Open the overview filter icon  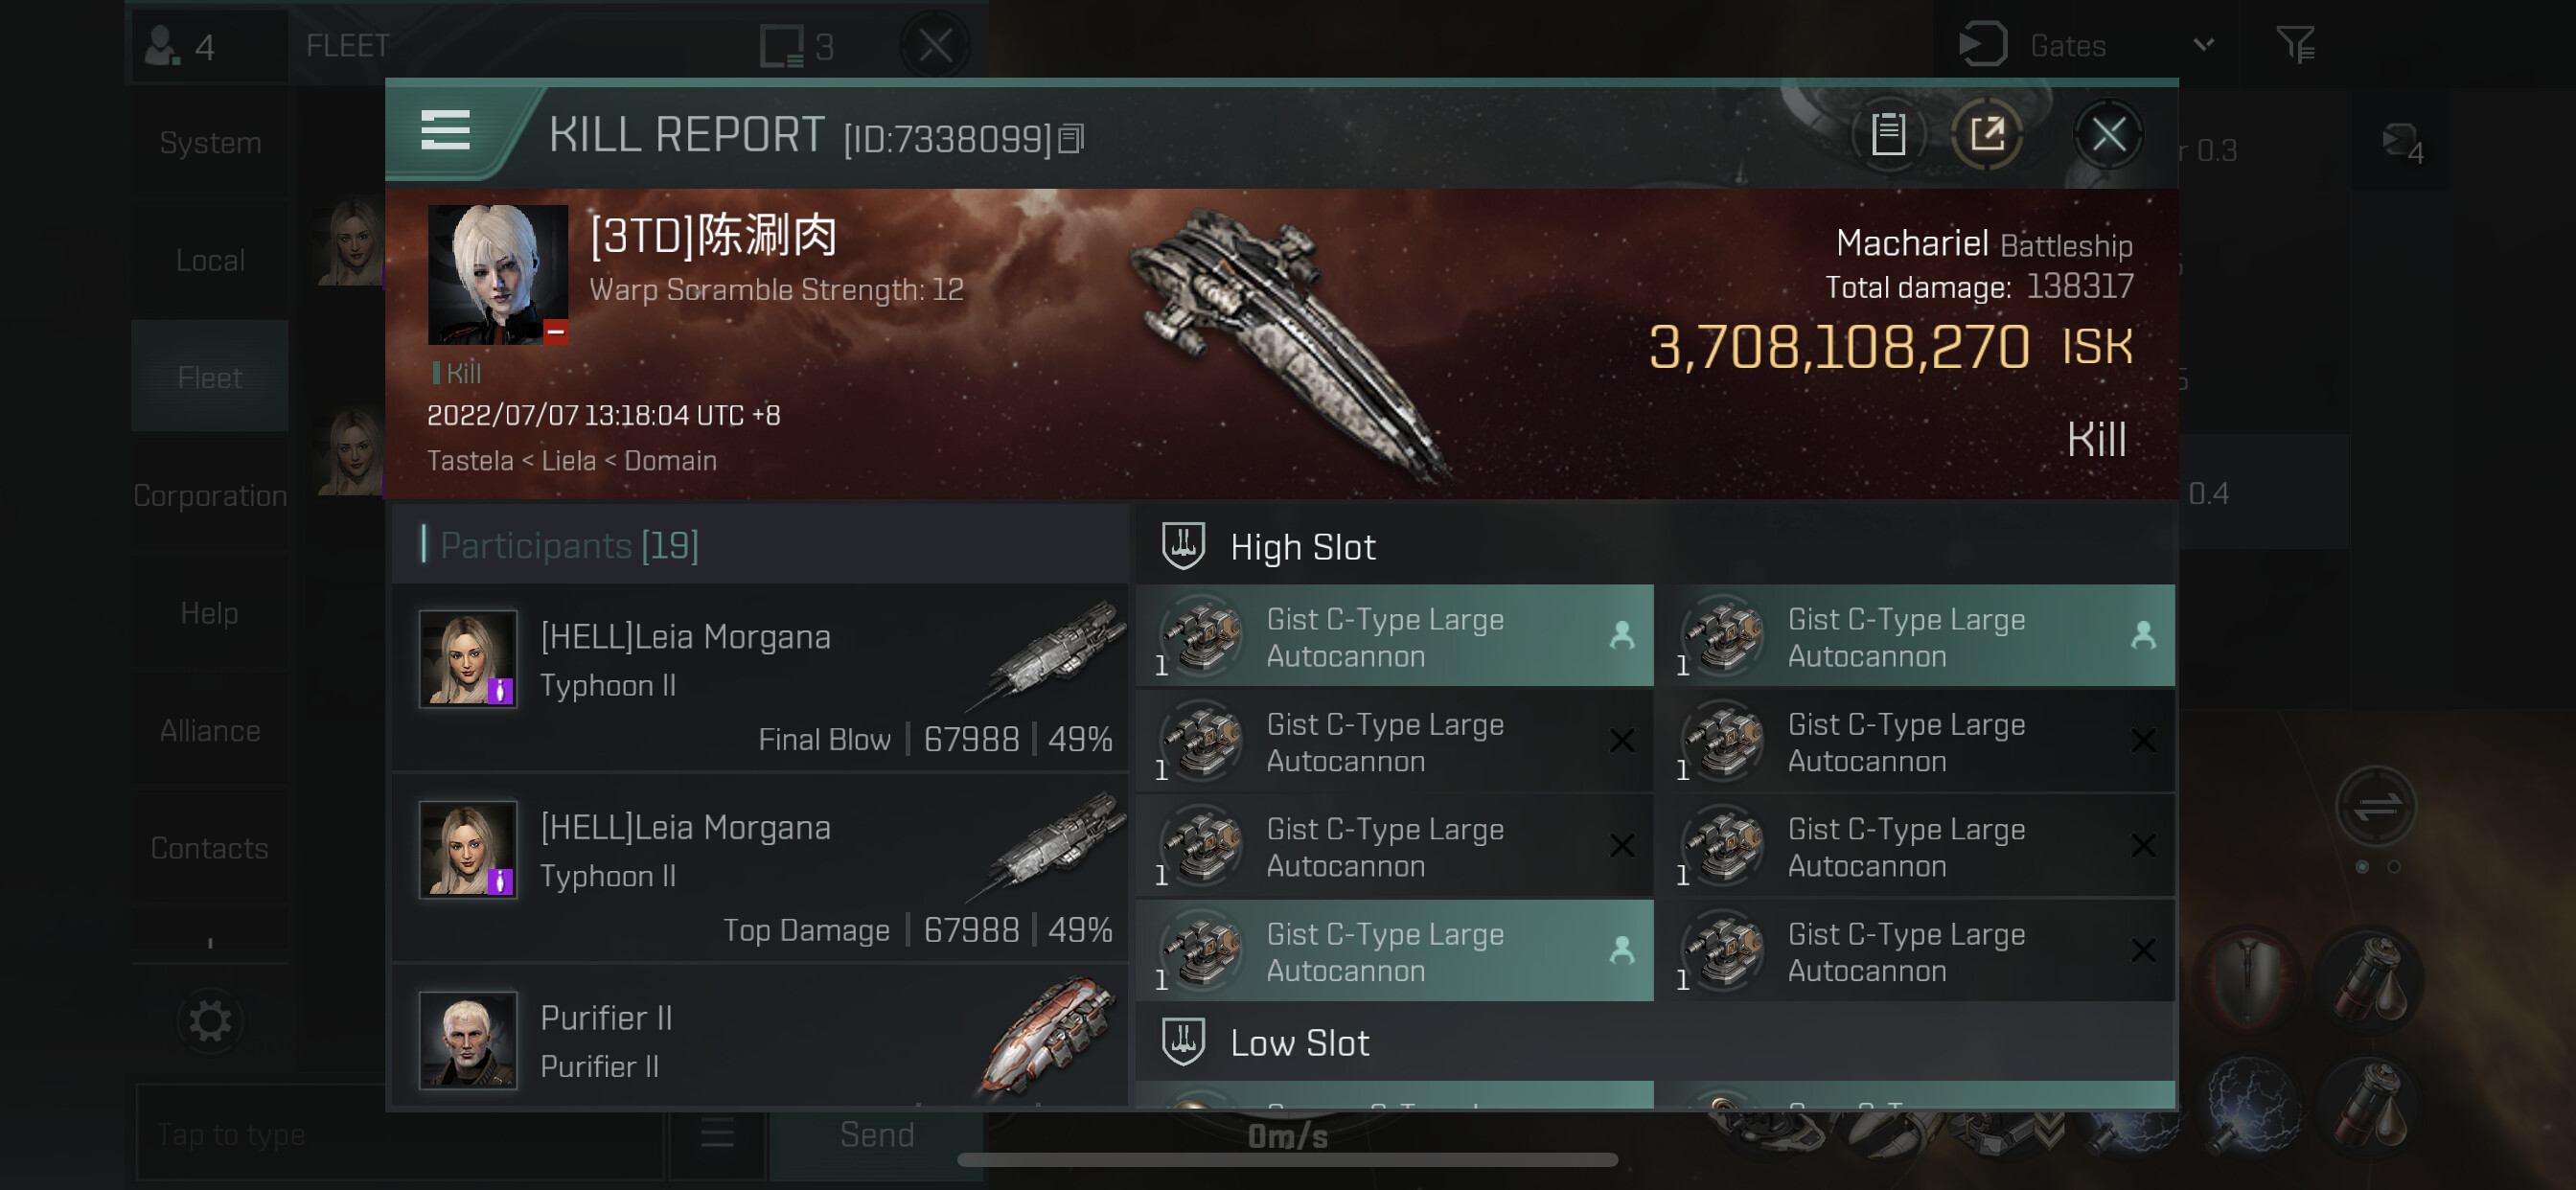(x=2295, y=45)
